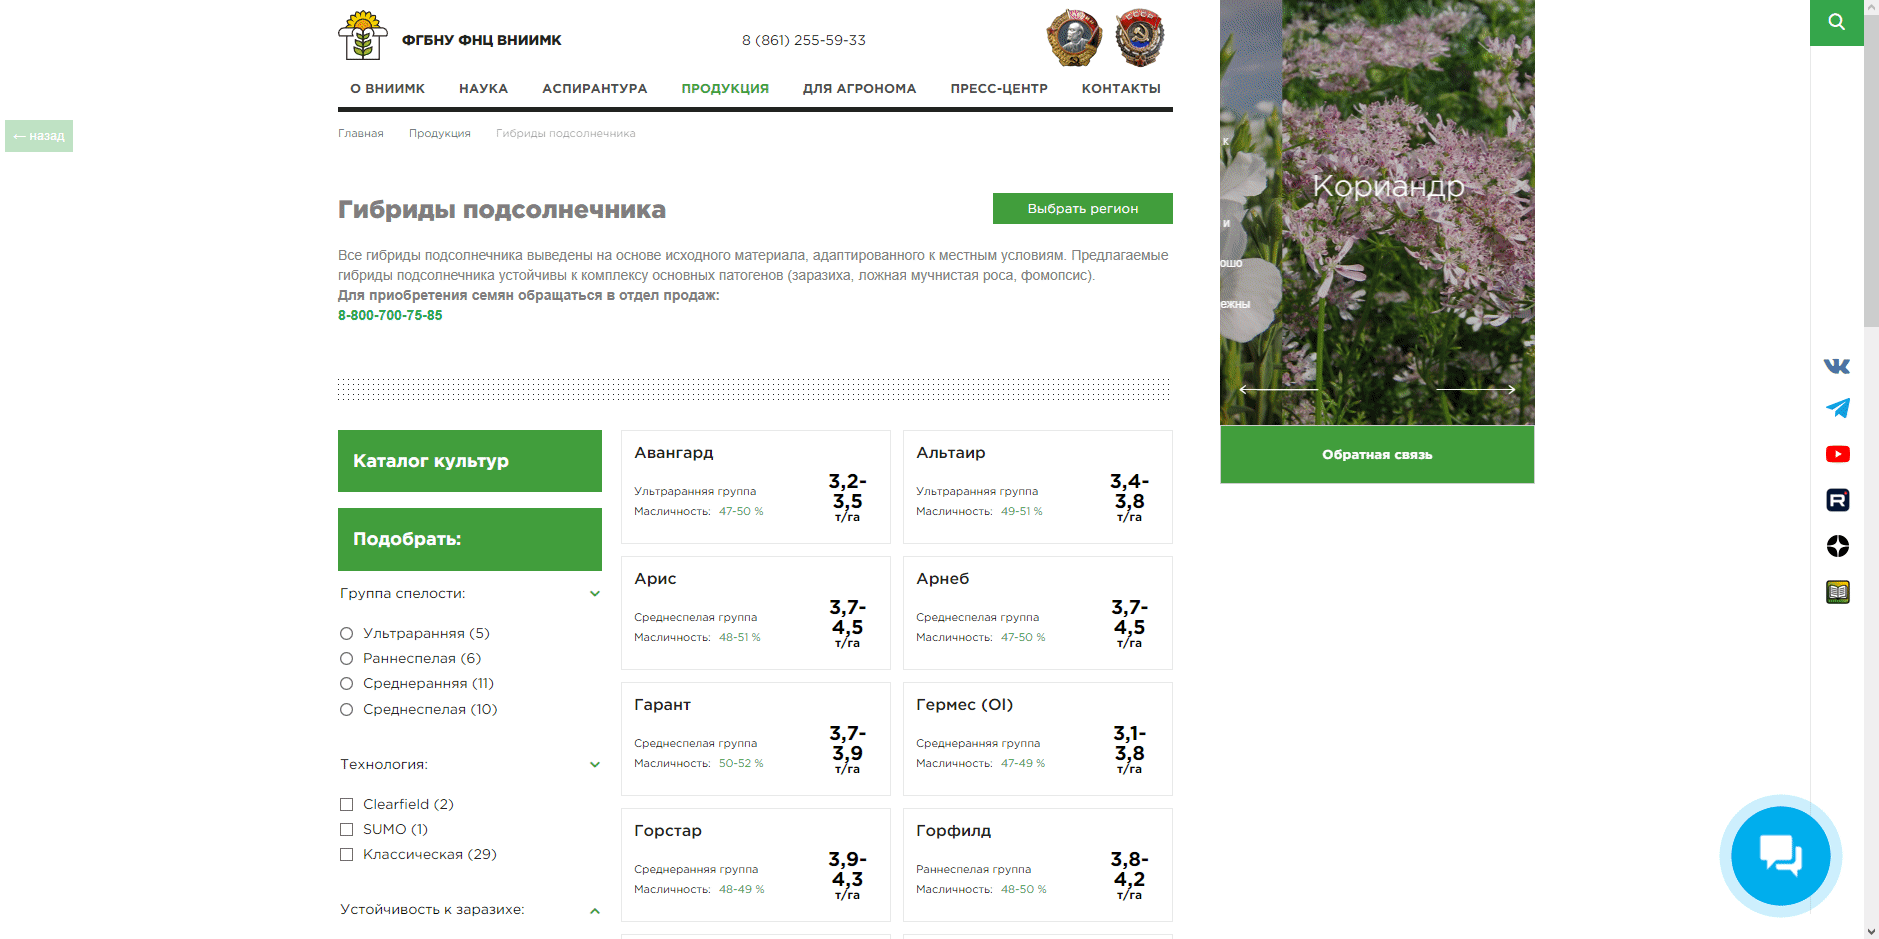The width and height of the screenshot is (1879, 939).
Task: Open the ДЛЯ АГРОНОМА menu item
Action: pyautogui.click(x=859, y=89)
